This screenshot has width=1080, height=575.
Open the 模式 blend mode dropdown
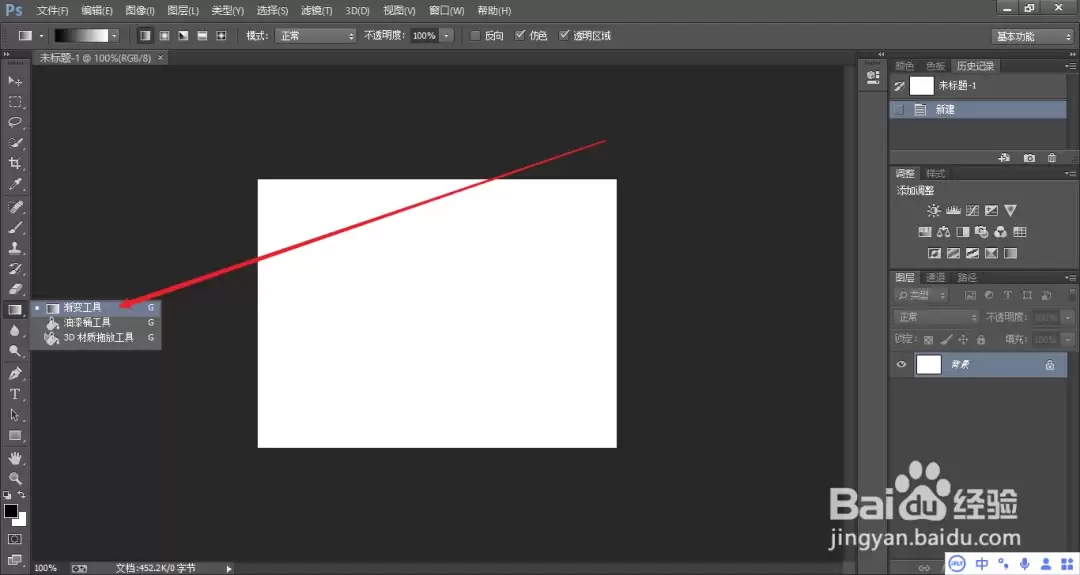(x=316, y=36)
